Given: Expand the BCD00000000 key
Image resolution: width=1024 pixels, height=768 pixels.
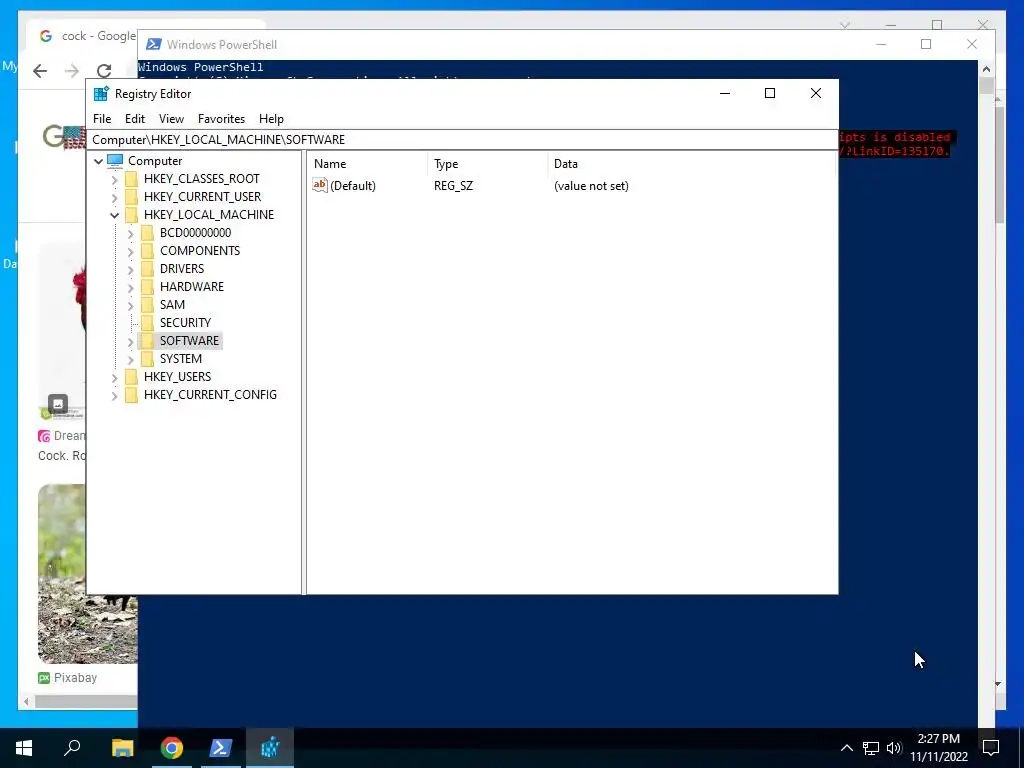Looking at the screenshot, I should 130,233.
